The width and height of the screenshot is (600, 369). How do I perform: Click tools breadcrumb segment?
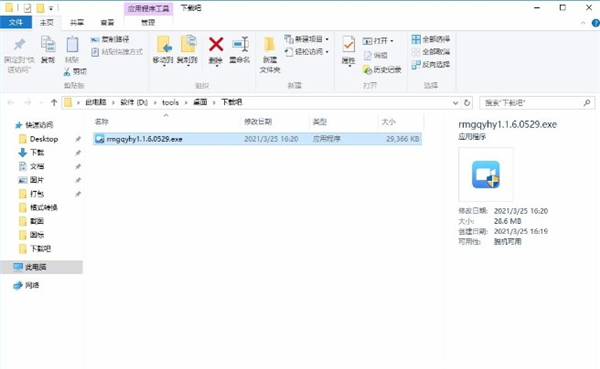170,102
